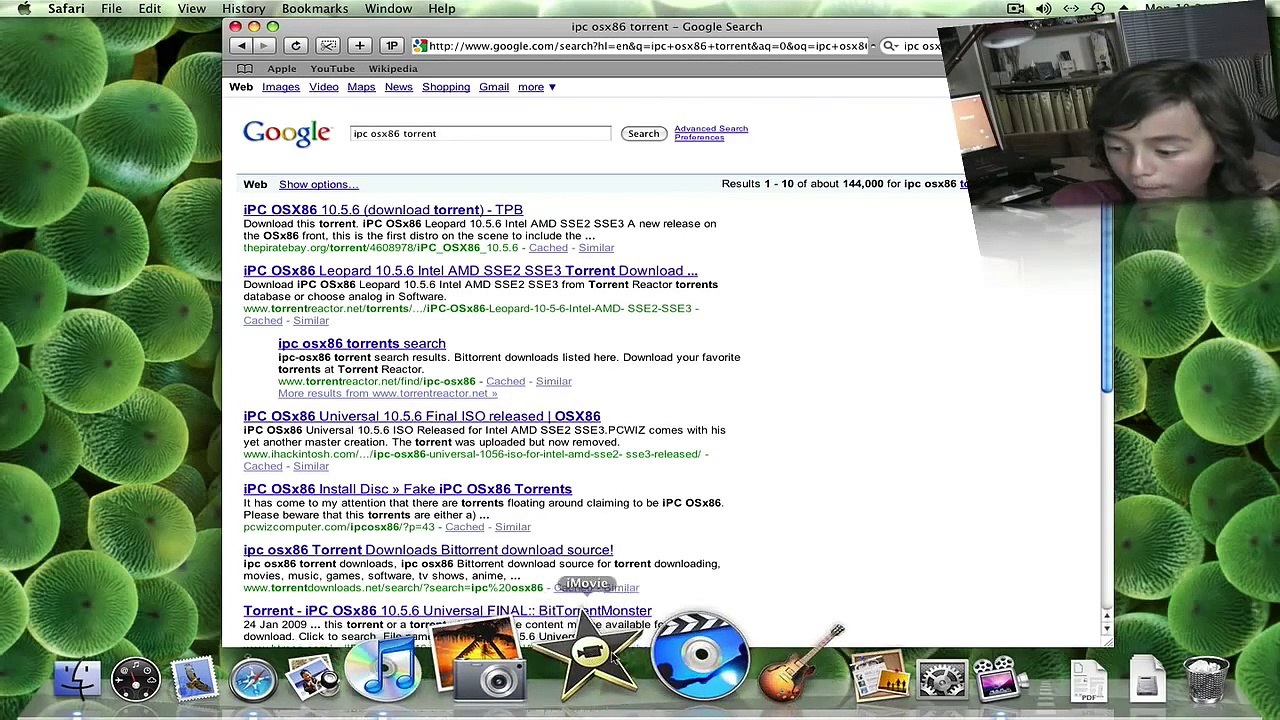Switch to Google Images

pos(280,87)
